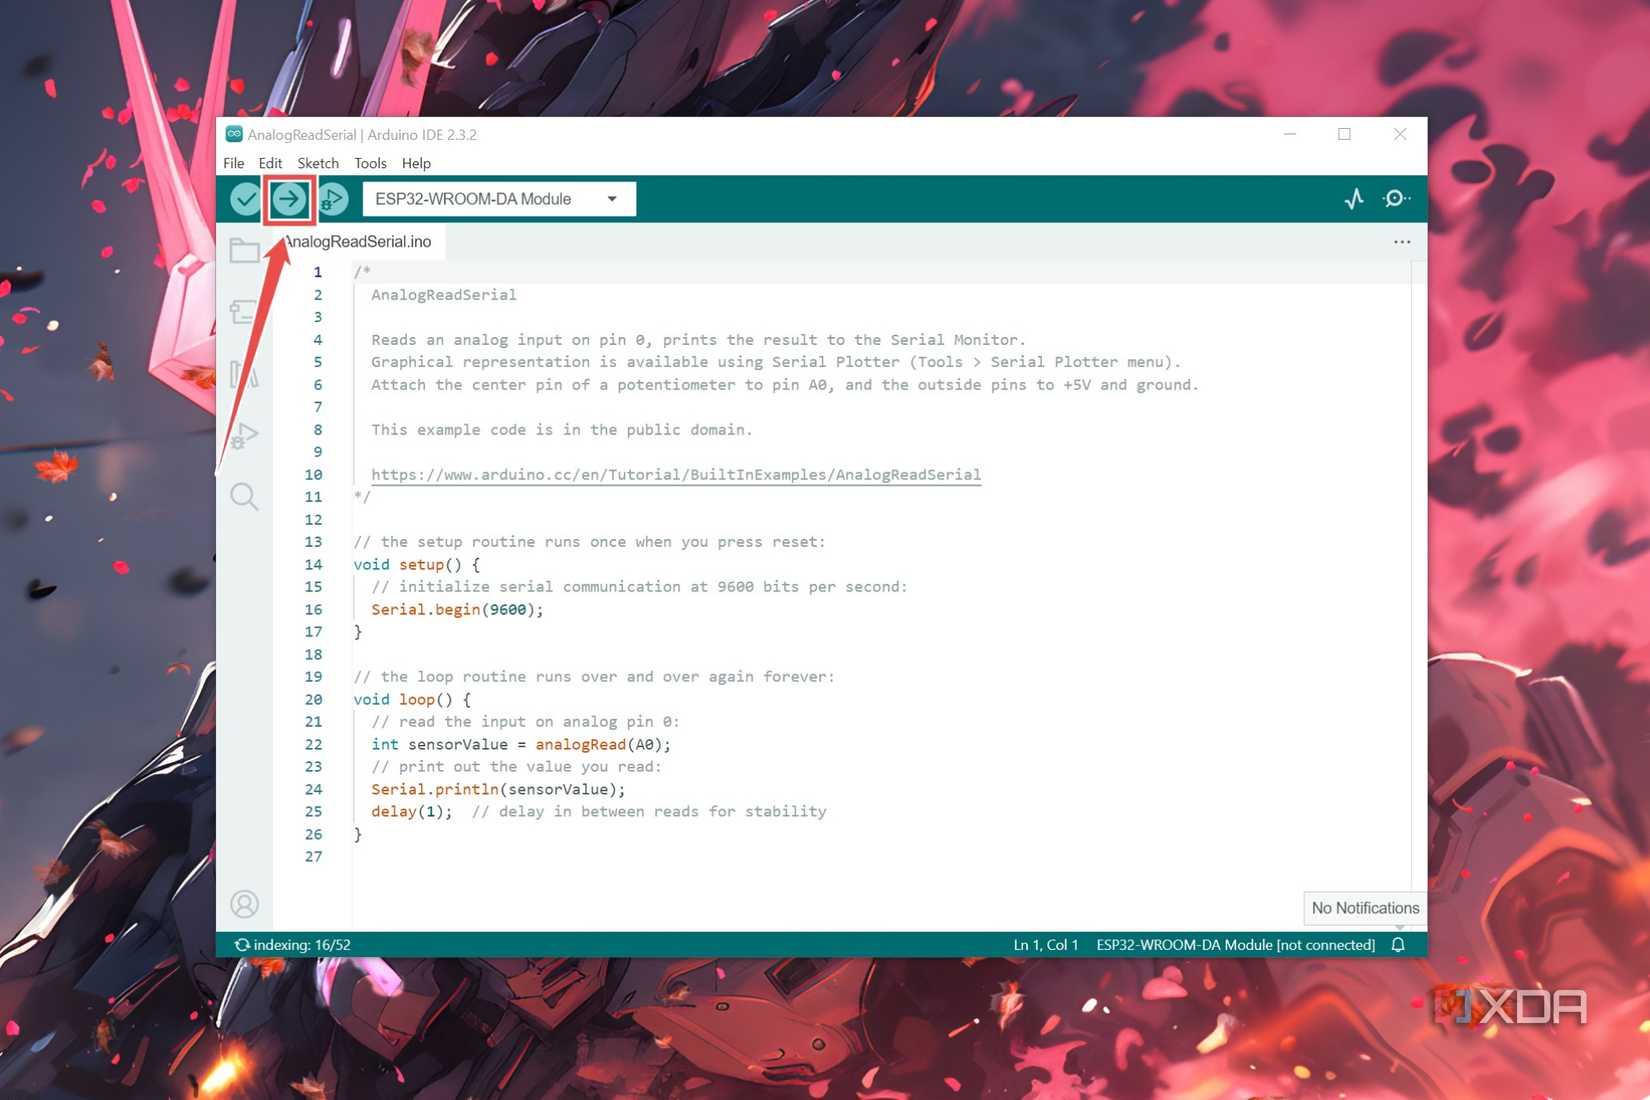Screen dimensions: 1650x1100
Task: Place the cursor on 'void loop() {'
Action: [412, 699]
